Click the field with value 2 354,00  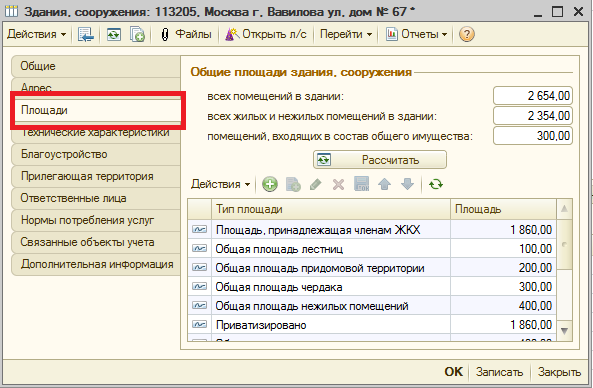click(x=533, y=116)
